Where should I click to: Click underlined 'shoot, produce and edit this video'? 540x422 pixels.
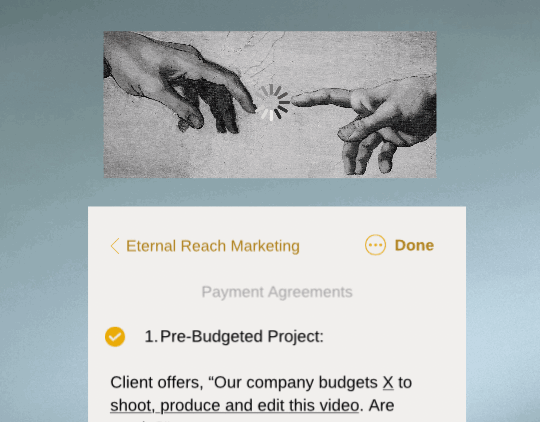click(235, 405)
